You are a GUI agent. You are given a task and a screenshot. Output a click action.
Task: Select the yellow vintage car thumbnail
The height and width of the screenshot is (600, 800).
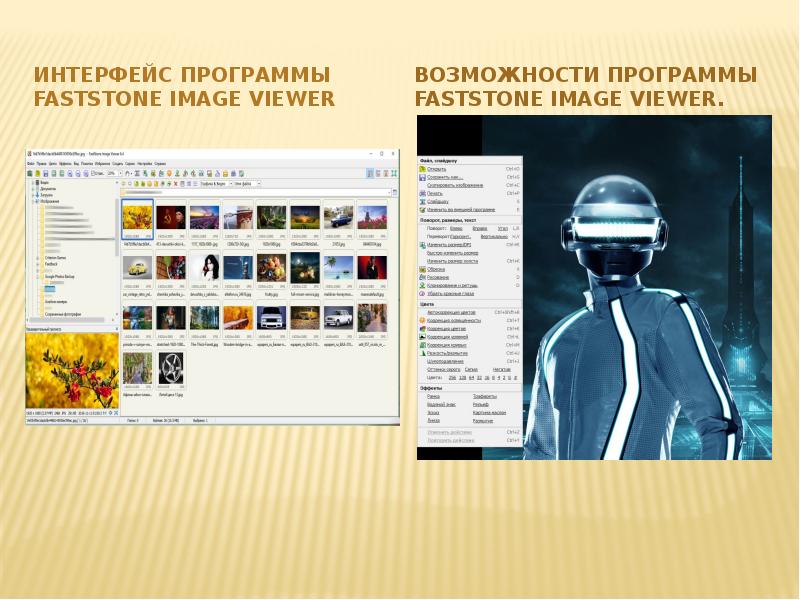click(x=137, y=268)
